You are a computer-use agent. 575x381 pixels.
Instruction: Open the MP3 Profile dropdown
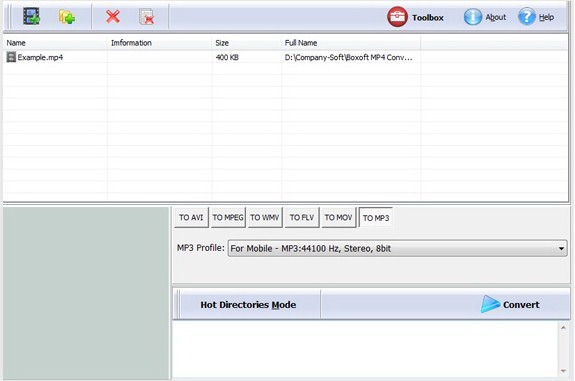(398, 249)
